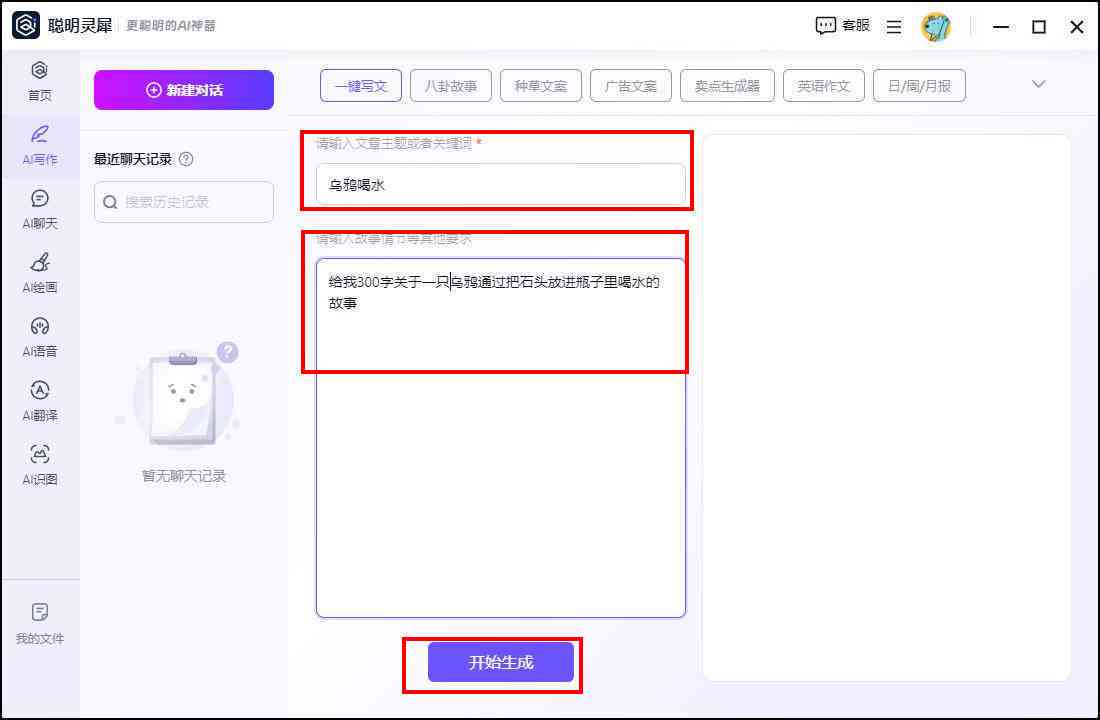The width and height of the screenshot is (1100, 720).
Task: Click the user avatar picture
Action: (936, 27)
